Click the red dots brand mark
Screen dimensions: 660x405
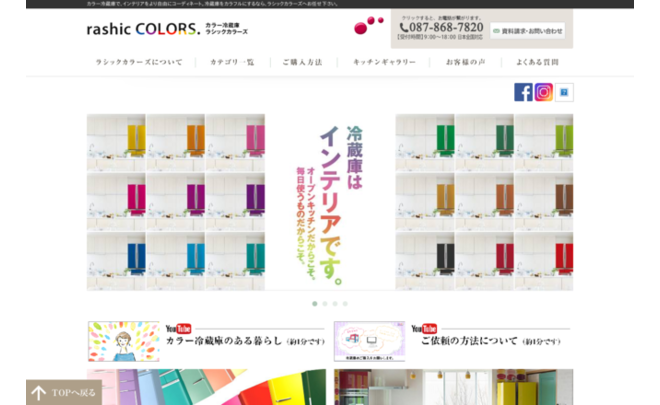click(368, 23)
